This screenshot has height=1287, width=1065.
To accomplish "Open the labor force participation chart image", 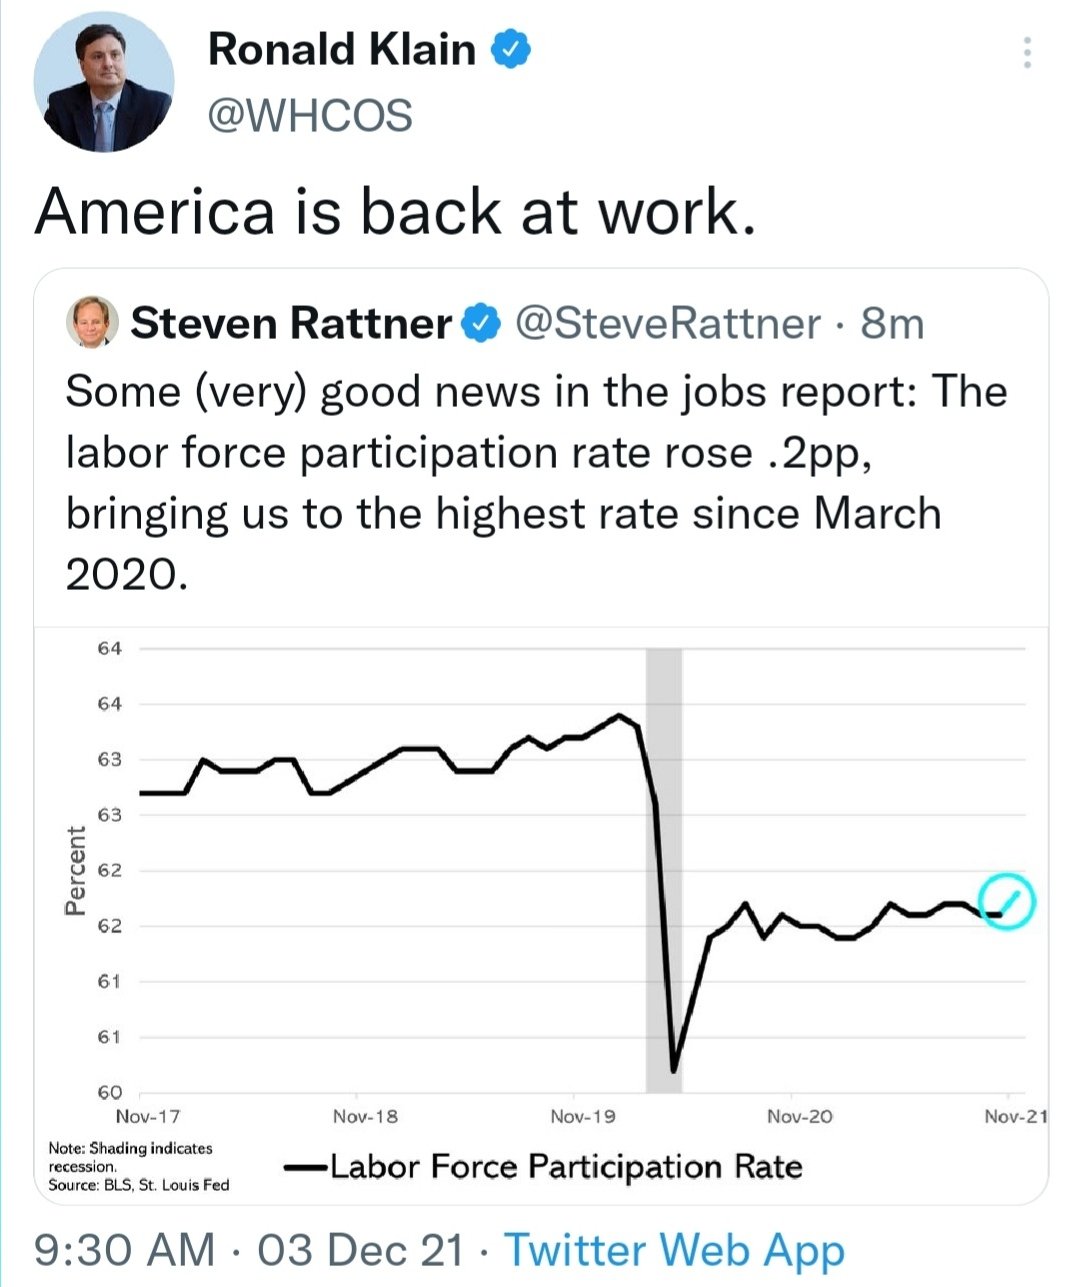I will [541, 914].
